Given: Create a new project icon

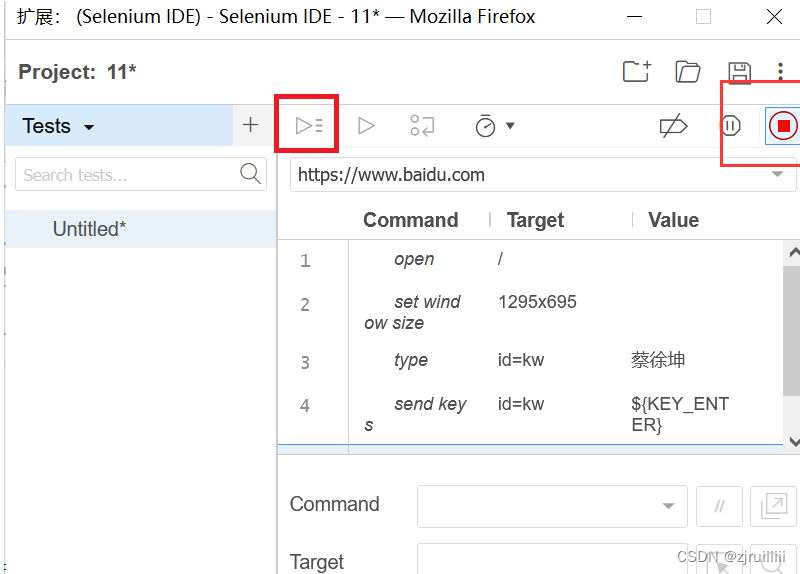Looking at the screenshot, I should coord(637,71).
